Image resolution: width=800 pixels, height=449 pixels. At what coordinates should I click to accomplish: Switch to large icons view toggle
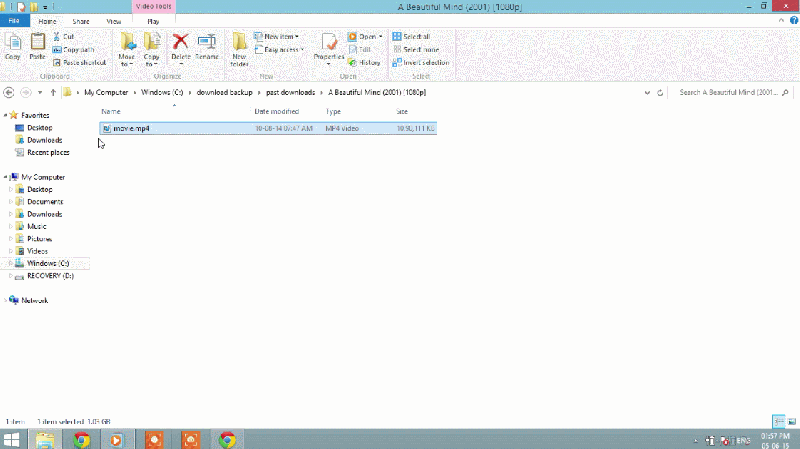pos(791,421)
